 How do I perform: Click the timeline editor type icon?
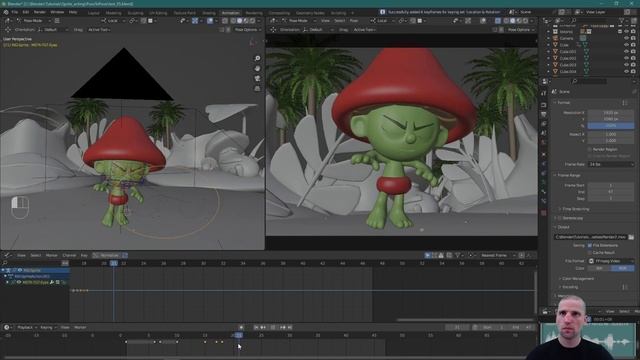tap(7, 327)
